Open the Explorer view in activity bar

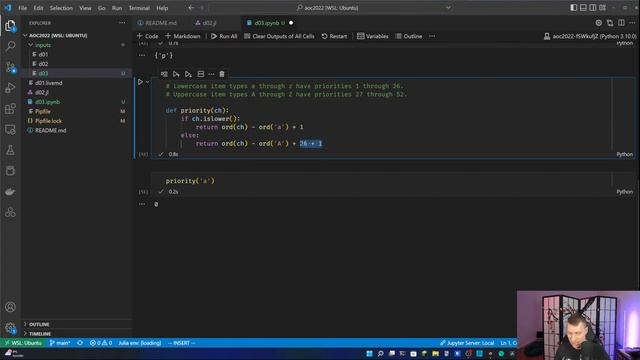(x=10, y=26)
